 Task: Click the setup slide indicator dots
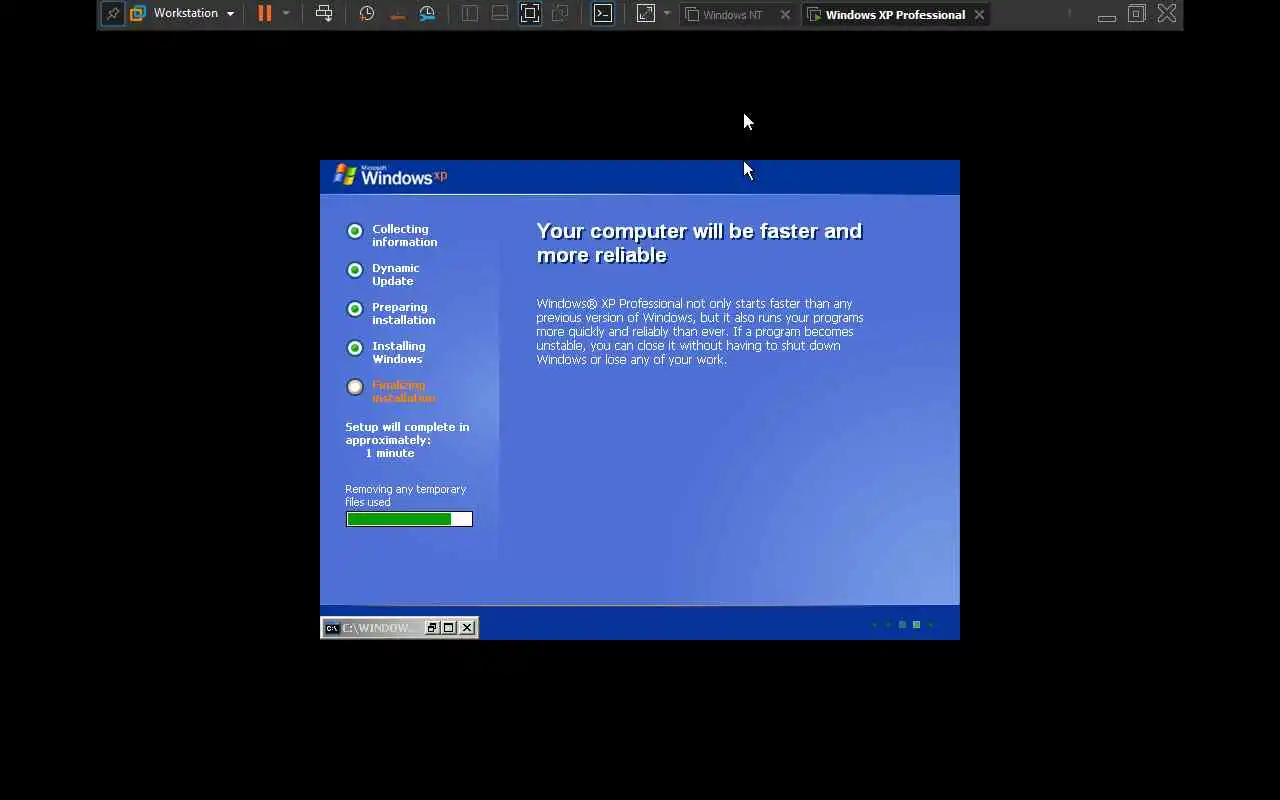pos(903,625)
